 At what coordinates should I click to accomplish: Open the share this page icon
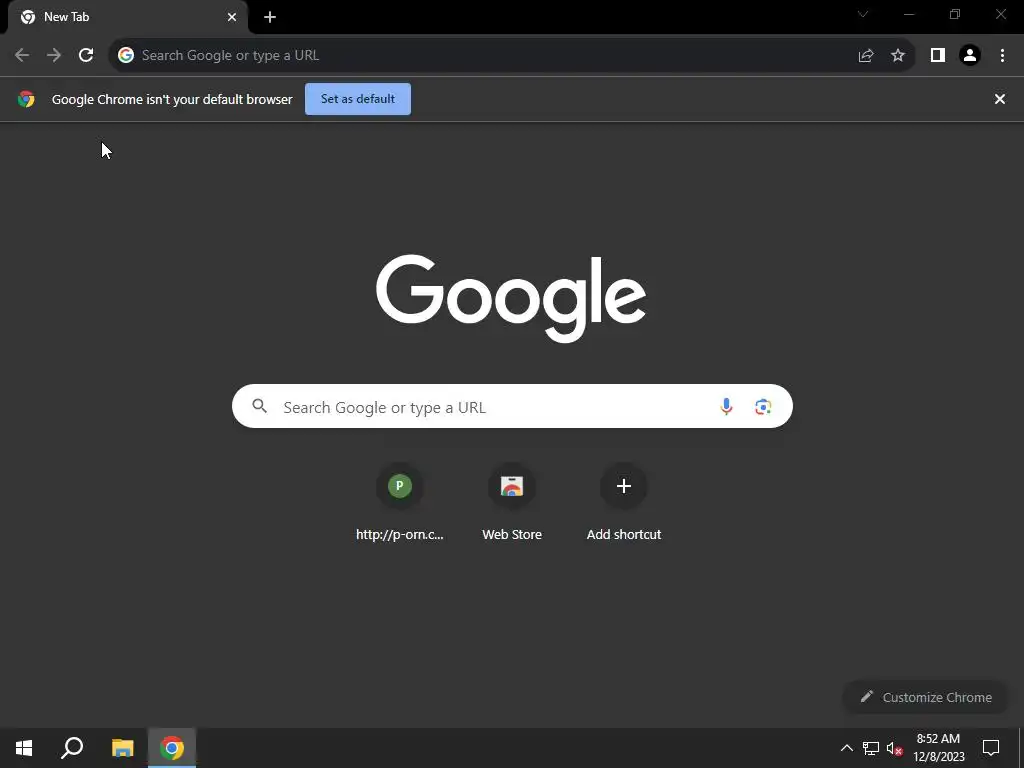866,56
